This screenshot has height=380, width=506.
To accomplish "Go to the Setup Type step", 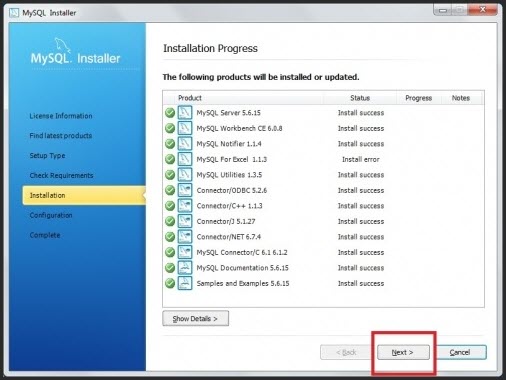I will pyautogui.click(x=47, y=156).
